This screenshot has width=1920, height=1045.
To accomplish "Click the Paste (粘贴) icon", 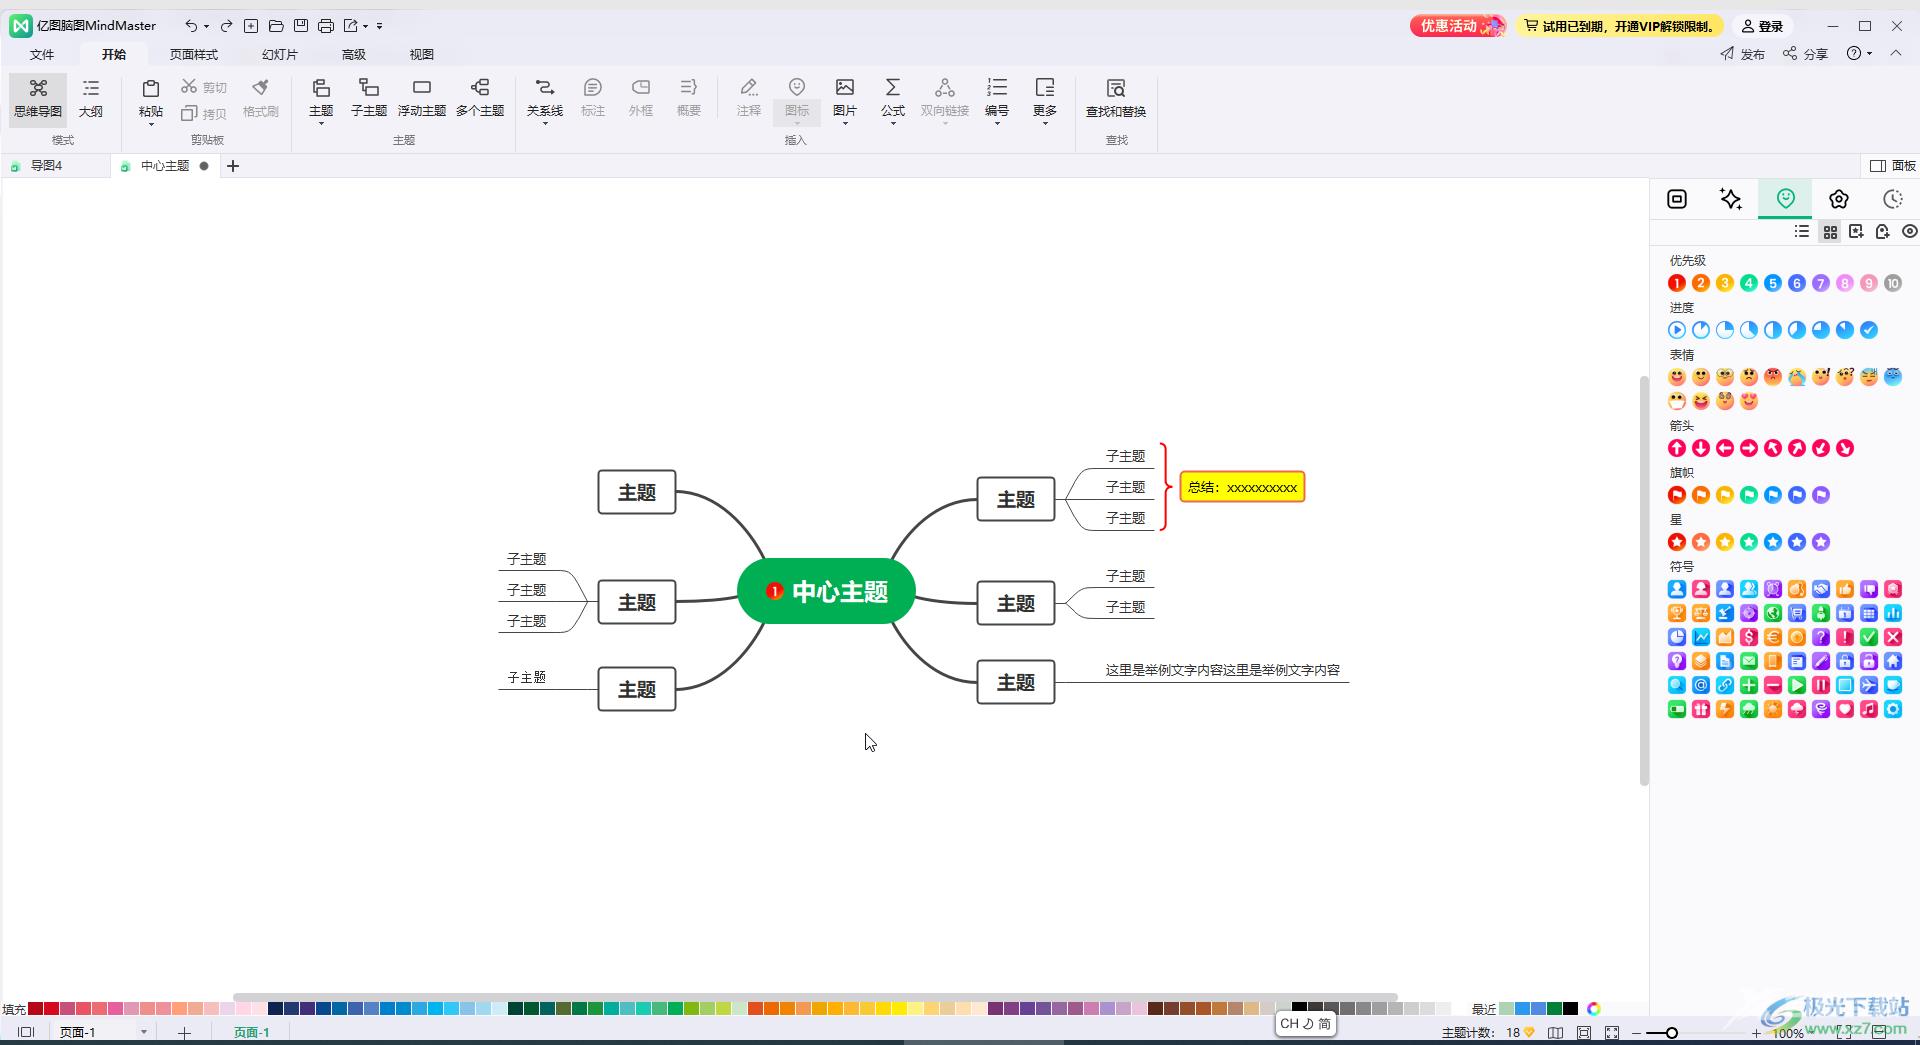I will (151, 89).
